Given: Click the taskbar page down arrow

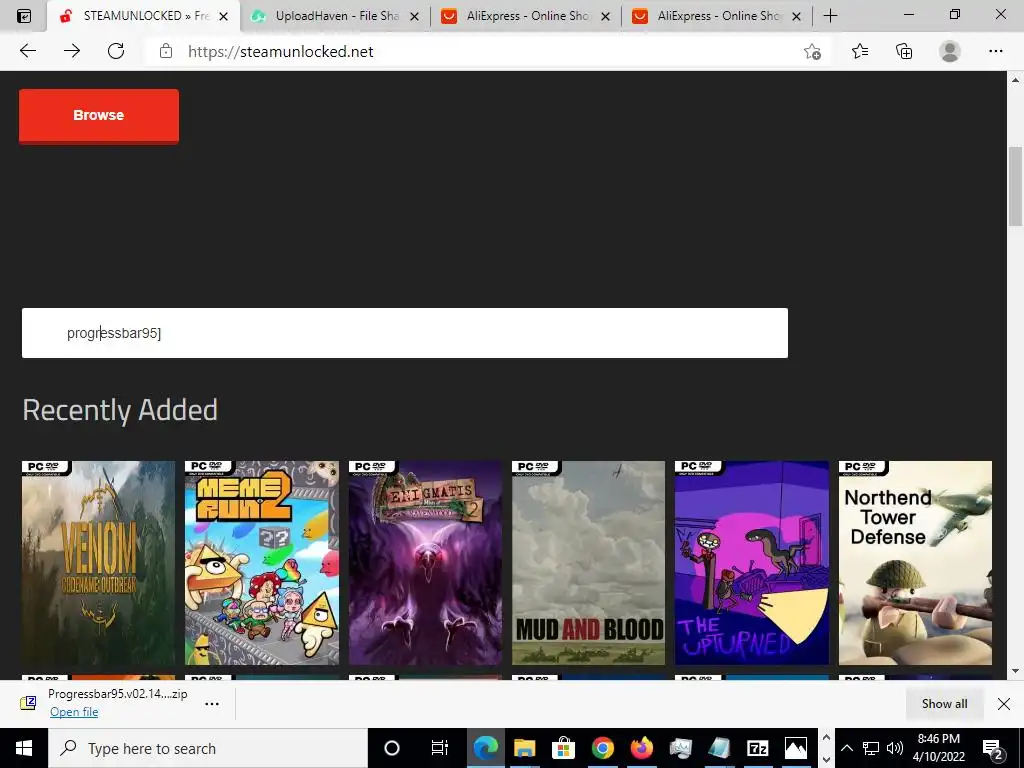Looking at the screenshot, I should click(x=826, y=760).
